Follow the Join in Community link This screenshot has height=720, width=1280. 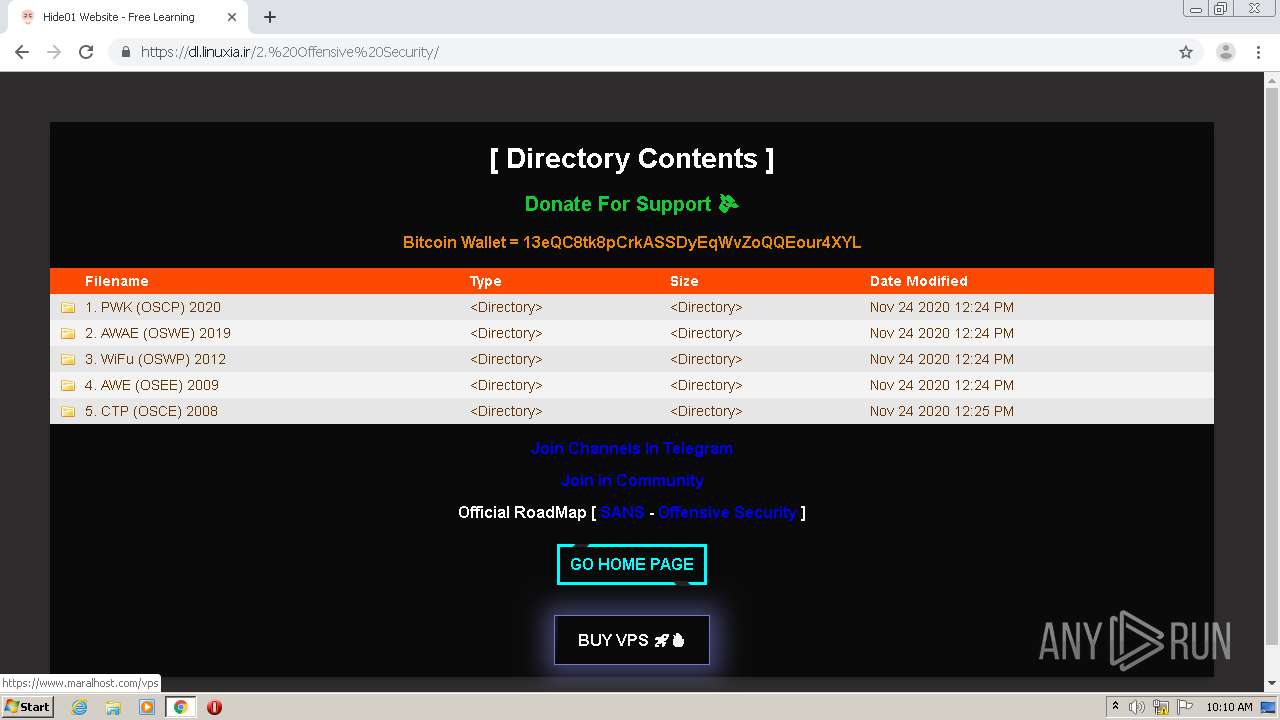pyautogui.click(x=632, y=480)
